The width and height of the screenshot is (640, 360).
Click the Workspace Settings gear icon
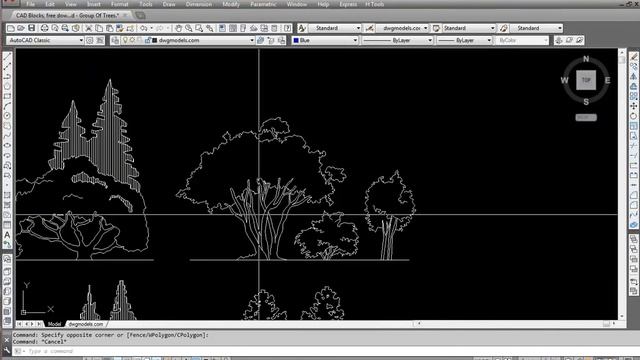click(90, 40)
